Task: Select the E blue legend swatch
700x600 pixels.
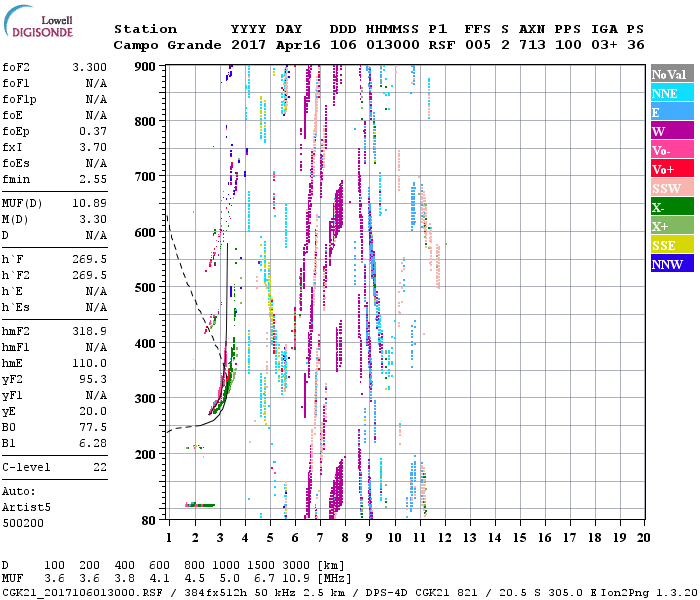Action: 672,112
